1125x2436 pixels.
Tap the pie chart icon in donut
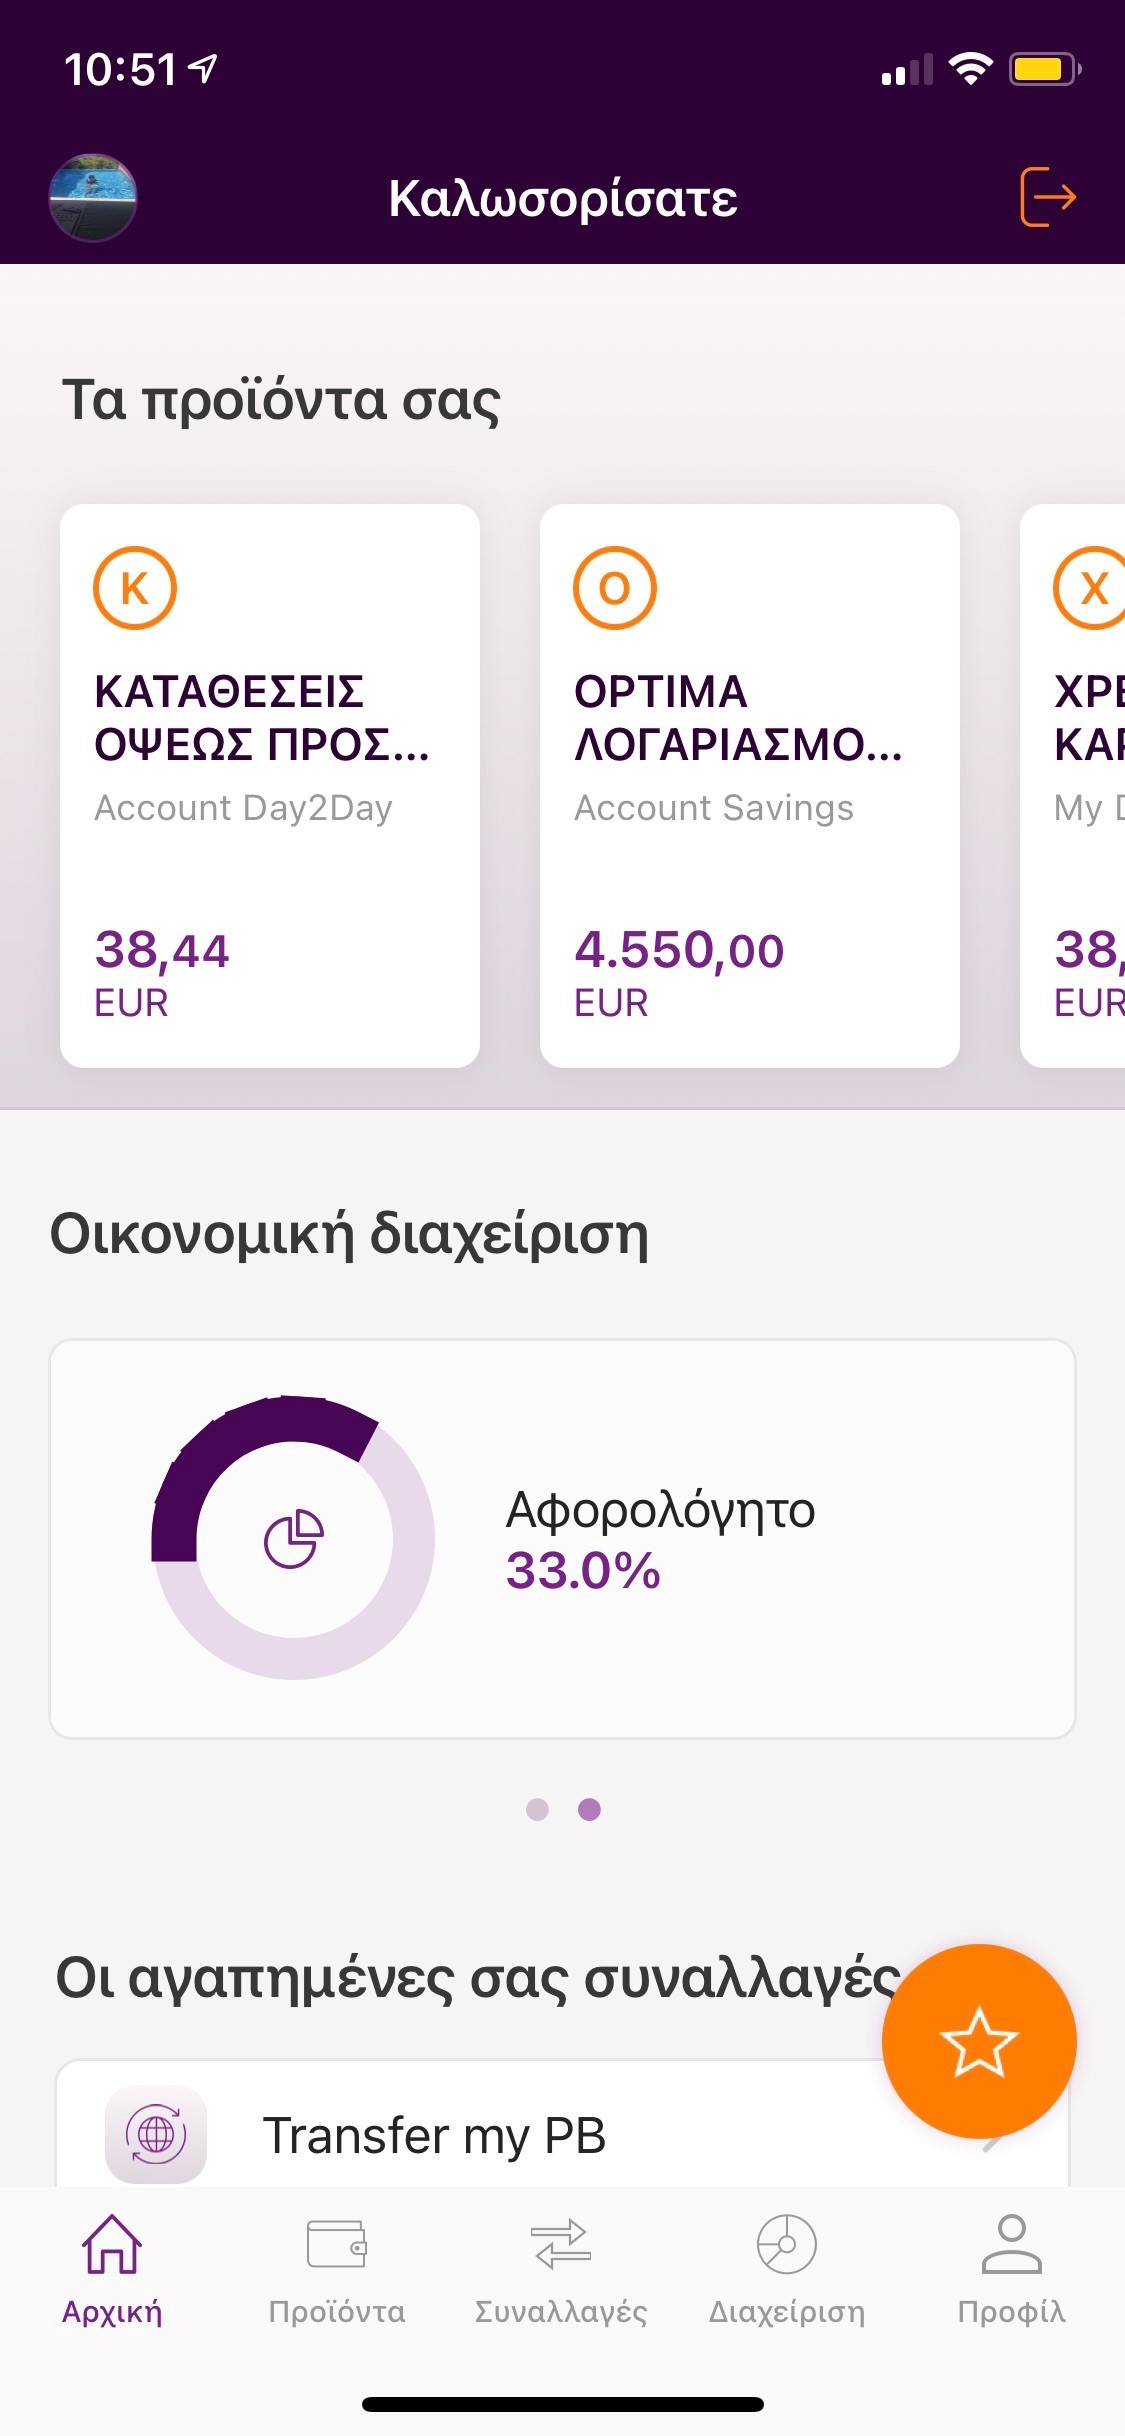tap(293, 1538)
